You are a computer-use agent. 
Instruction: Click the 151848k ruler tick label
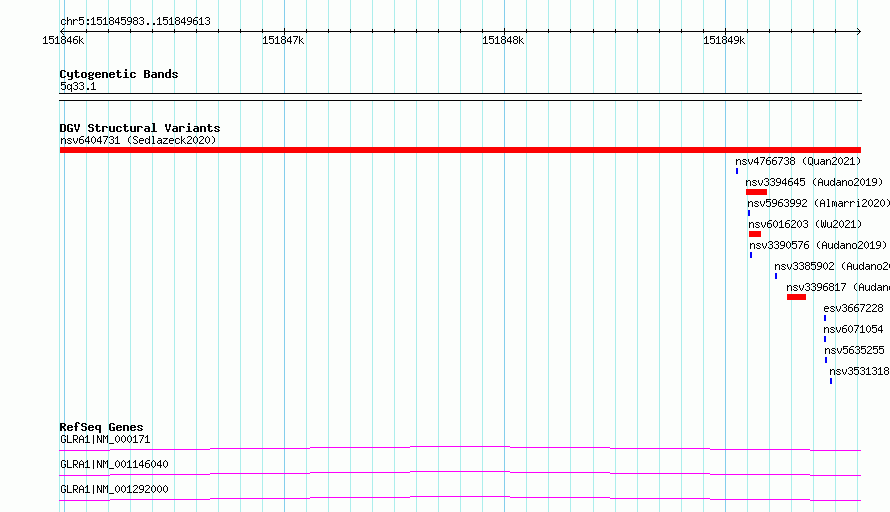(503, 40)
